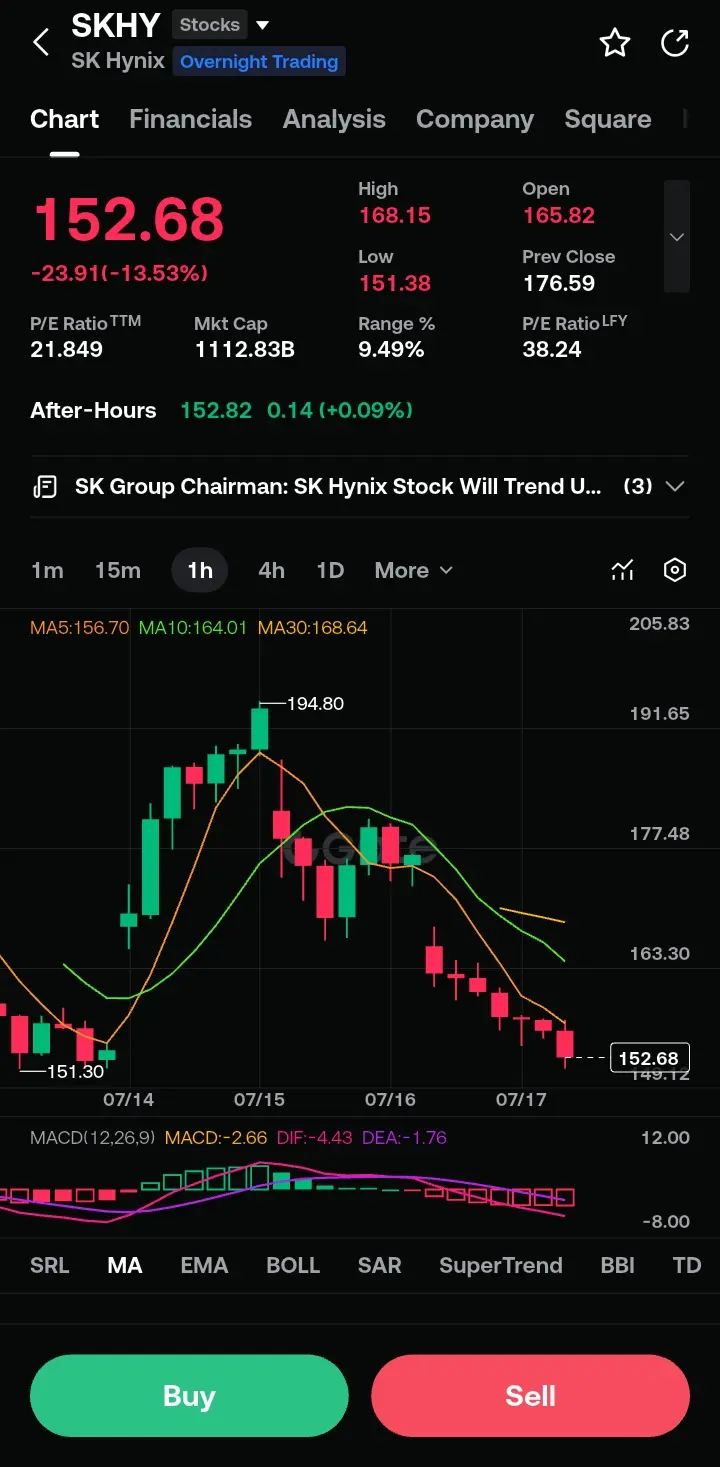Tap the DEA:-1.76 MACD label

404,1138
